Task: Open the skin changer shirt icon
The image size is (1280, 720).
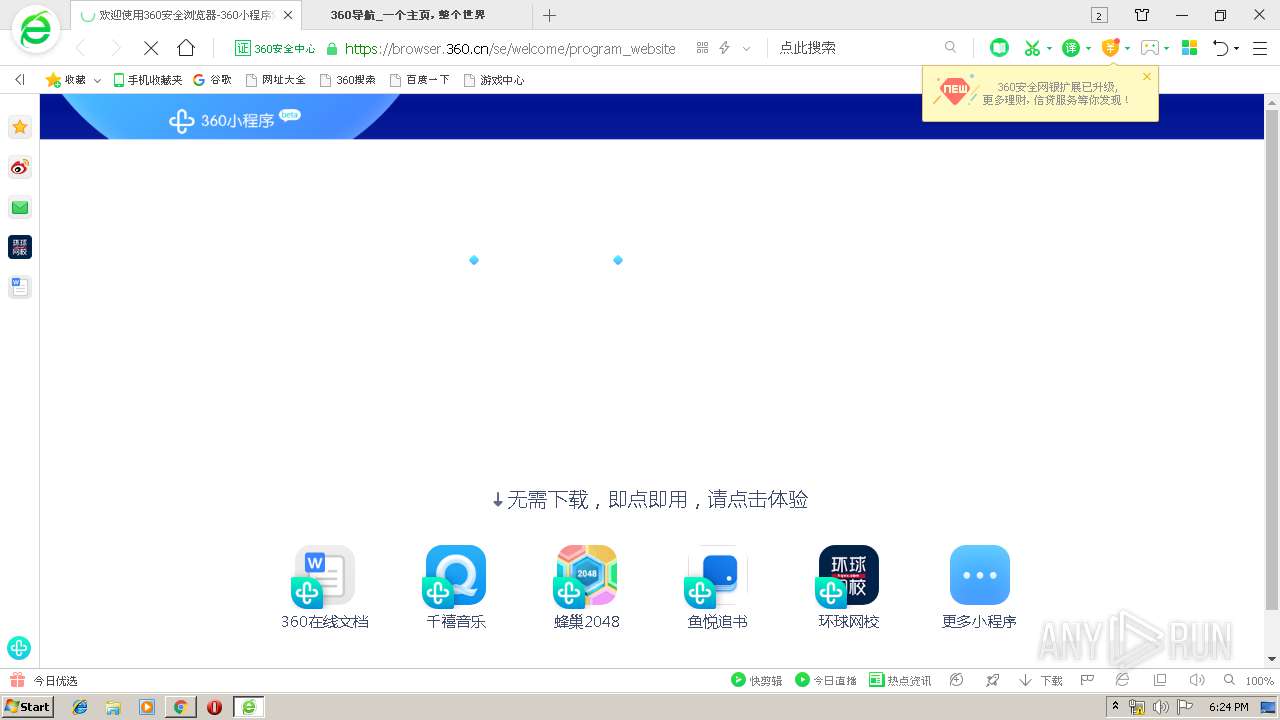Action: (1141, 15)
